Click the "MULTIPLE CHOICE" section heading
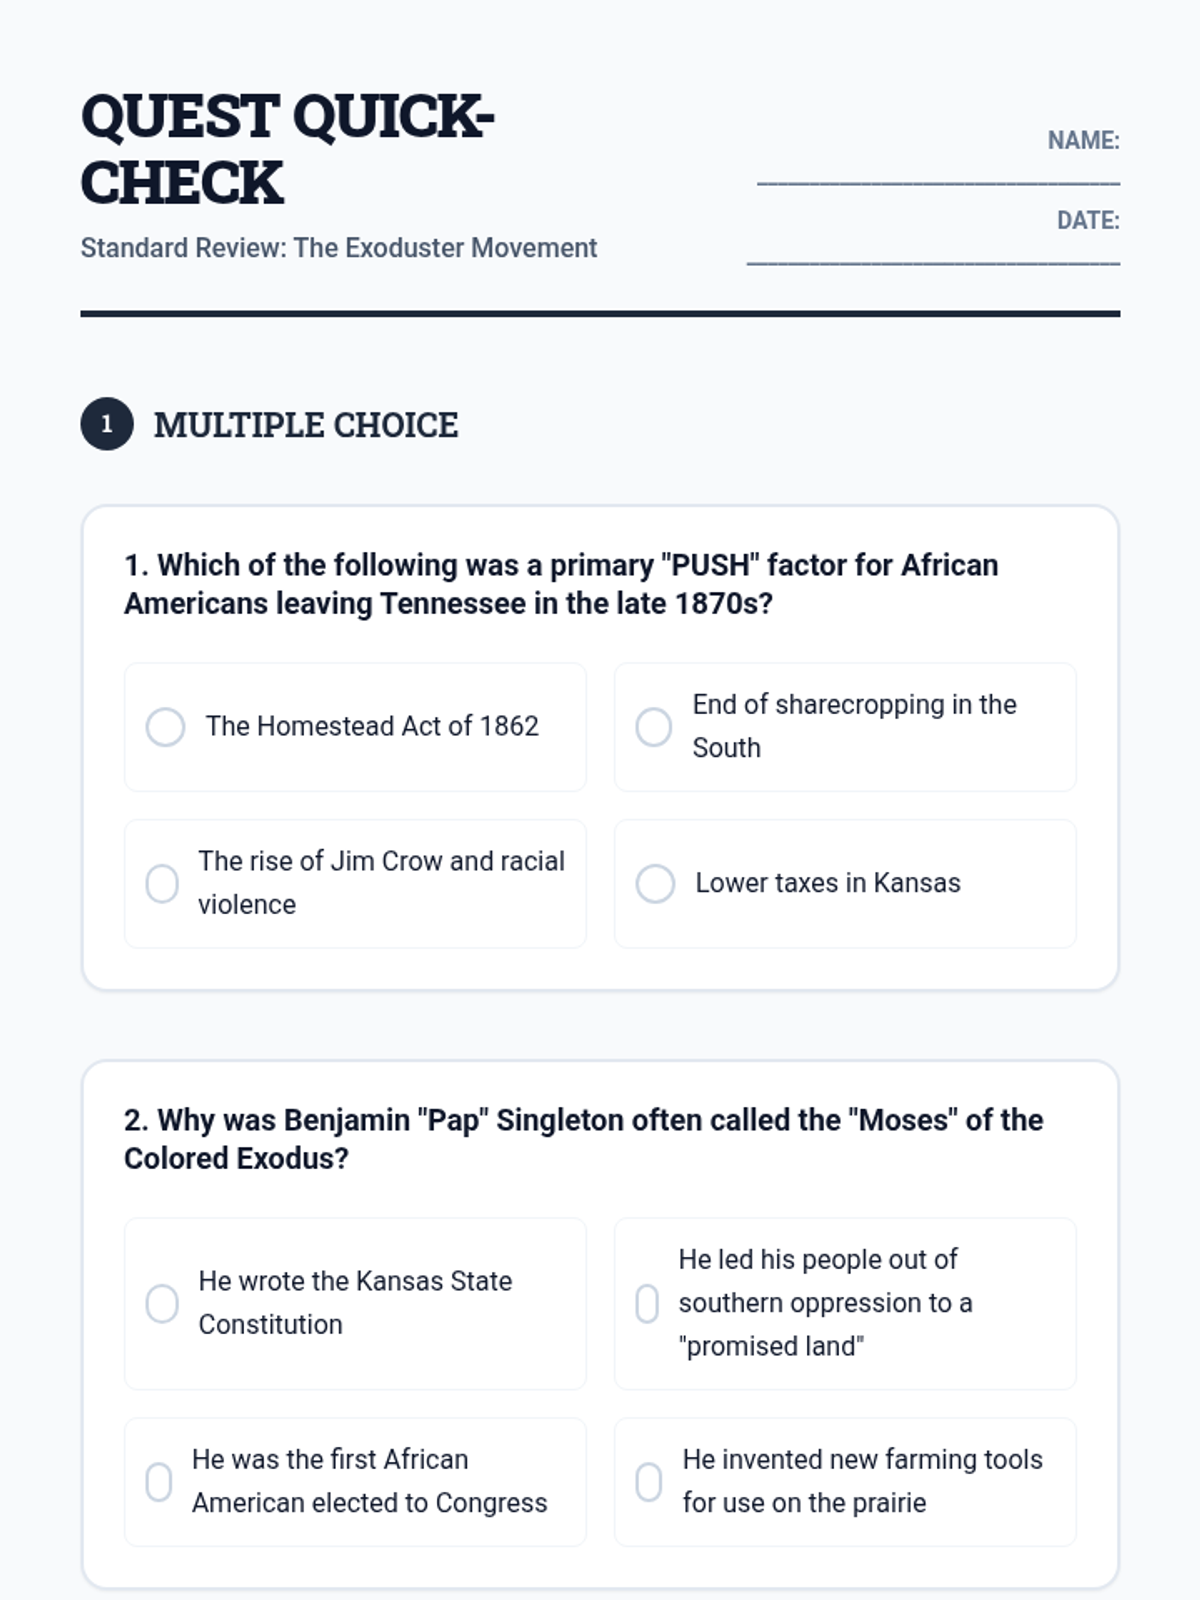 pyautogui.click(x=306, y=425)
